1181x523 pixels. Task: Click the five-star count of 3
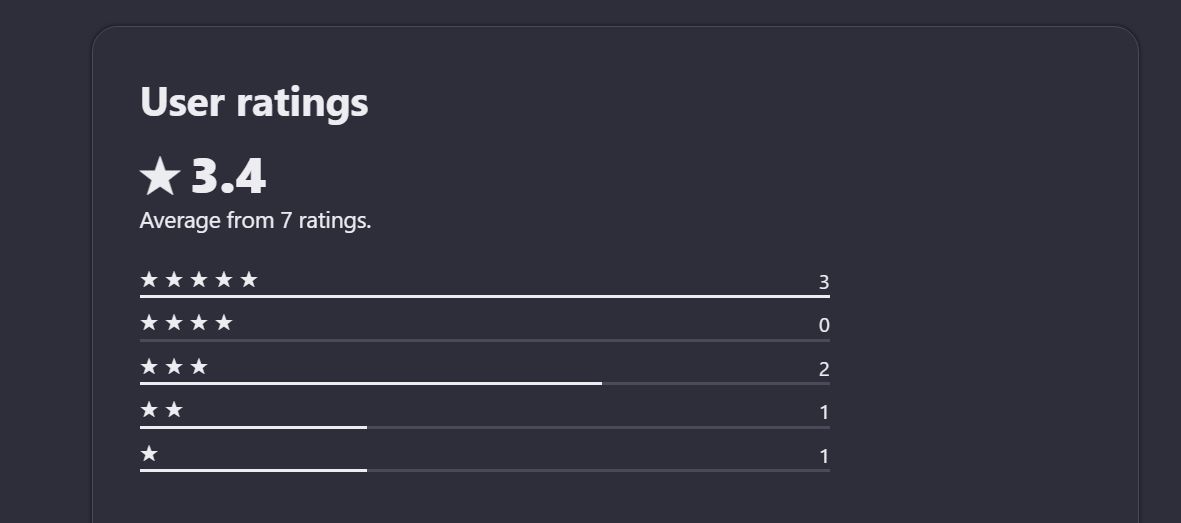tap(824, 283)
